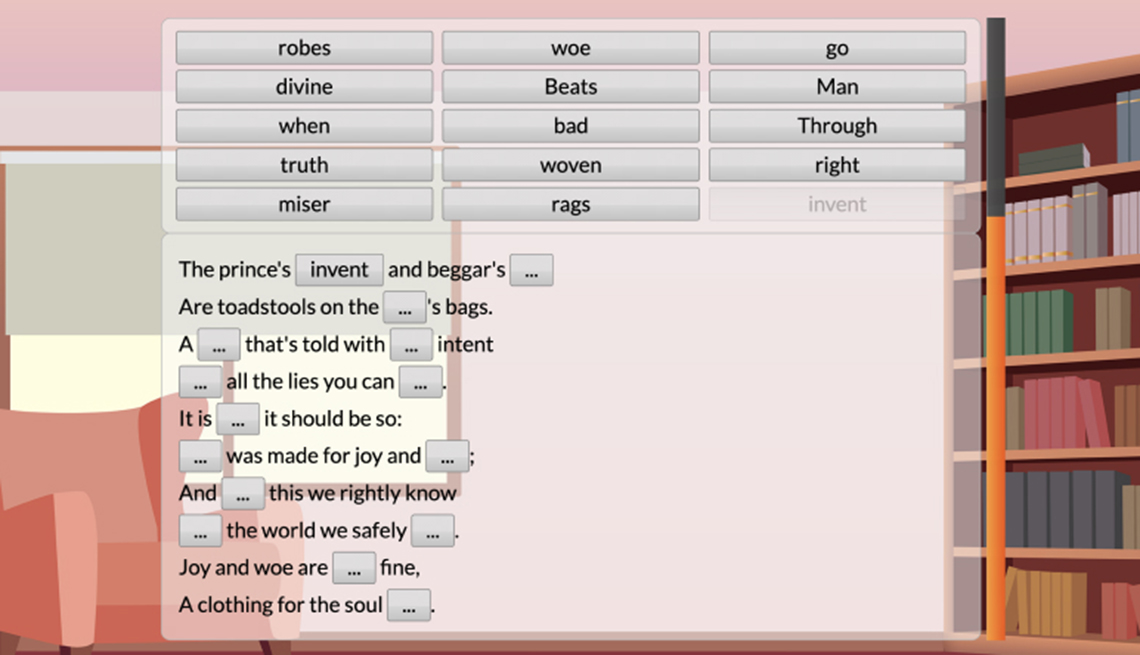Choose the 'Man' word tile

pos(837,87)
